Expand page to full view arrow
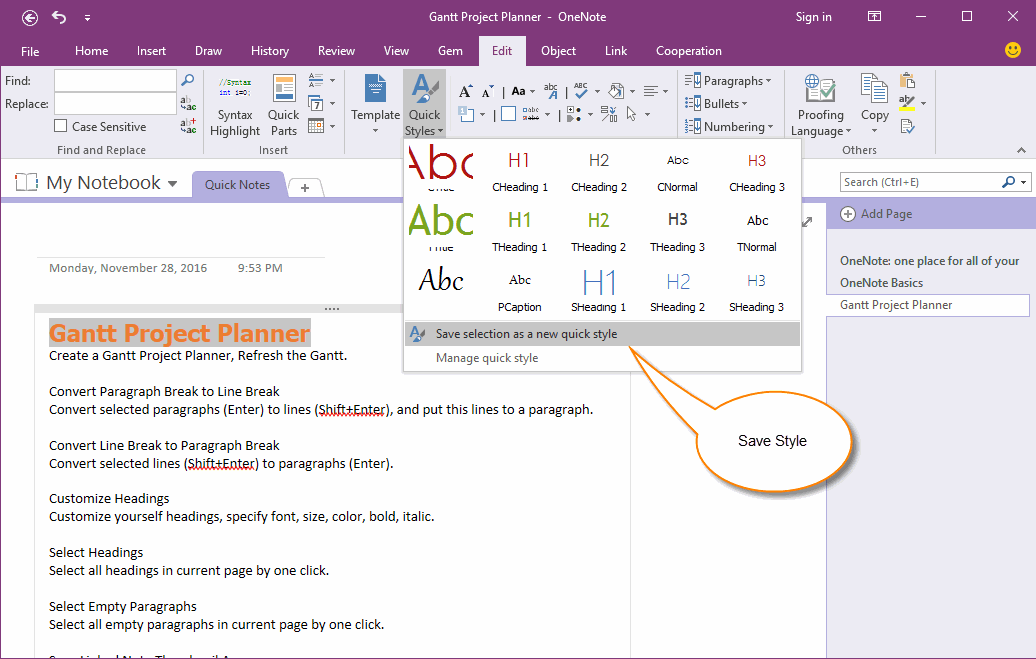This screenshot has height=659, width=1036. (807, 222)
